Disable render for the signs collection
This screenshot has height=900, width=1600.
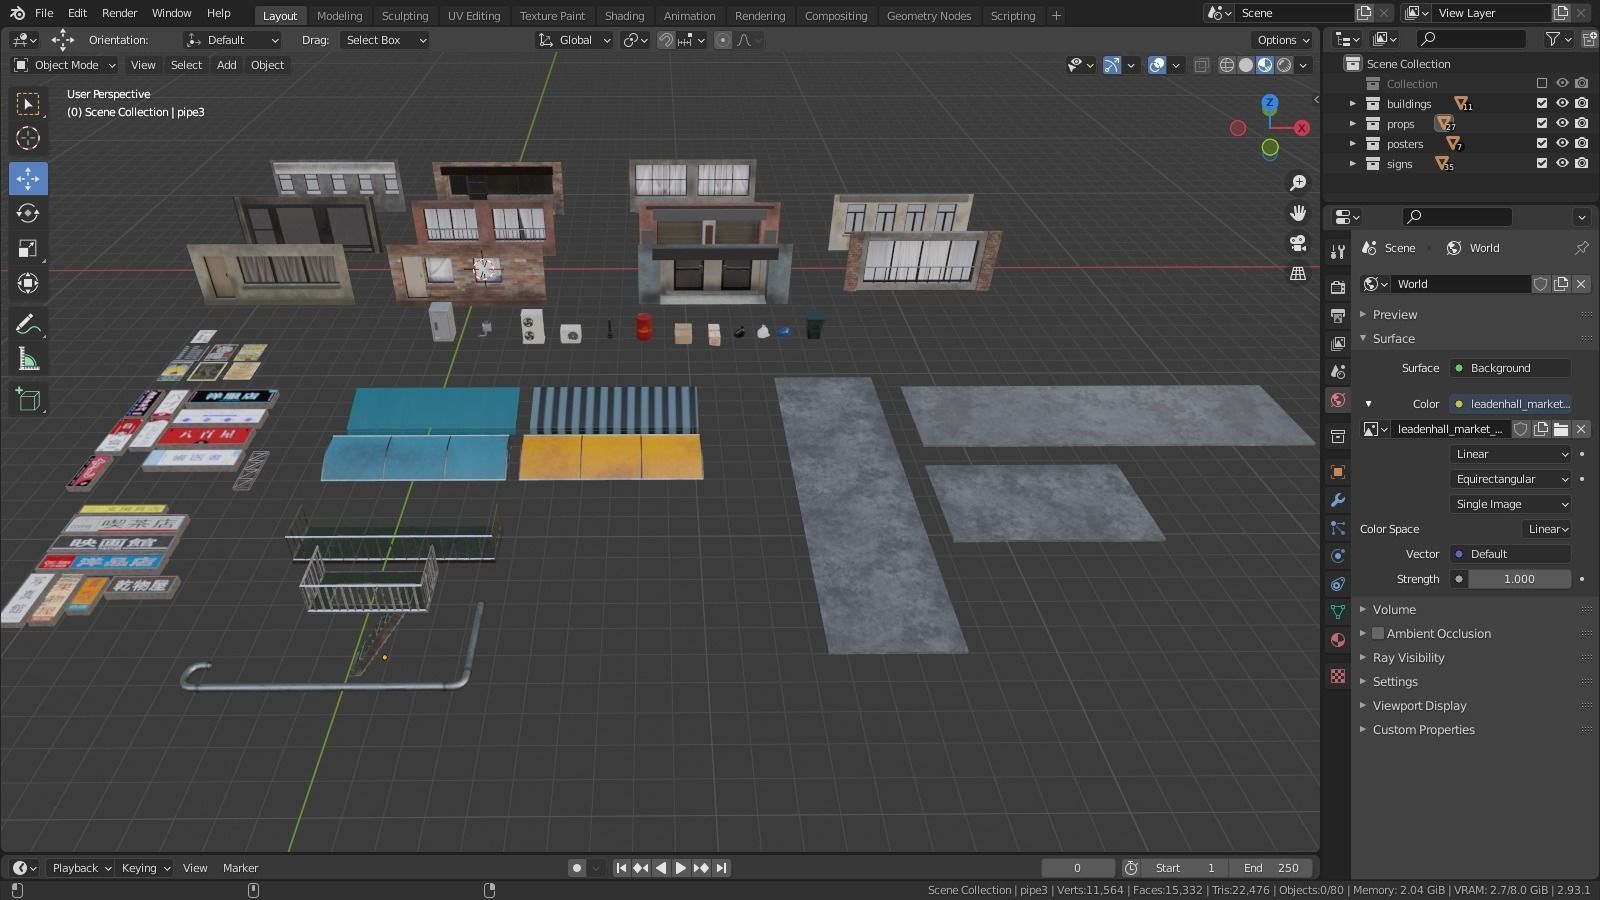click(x=1581, y=163)
